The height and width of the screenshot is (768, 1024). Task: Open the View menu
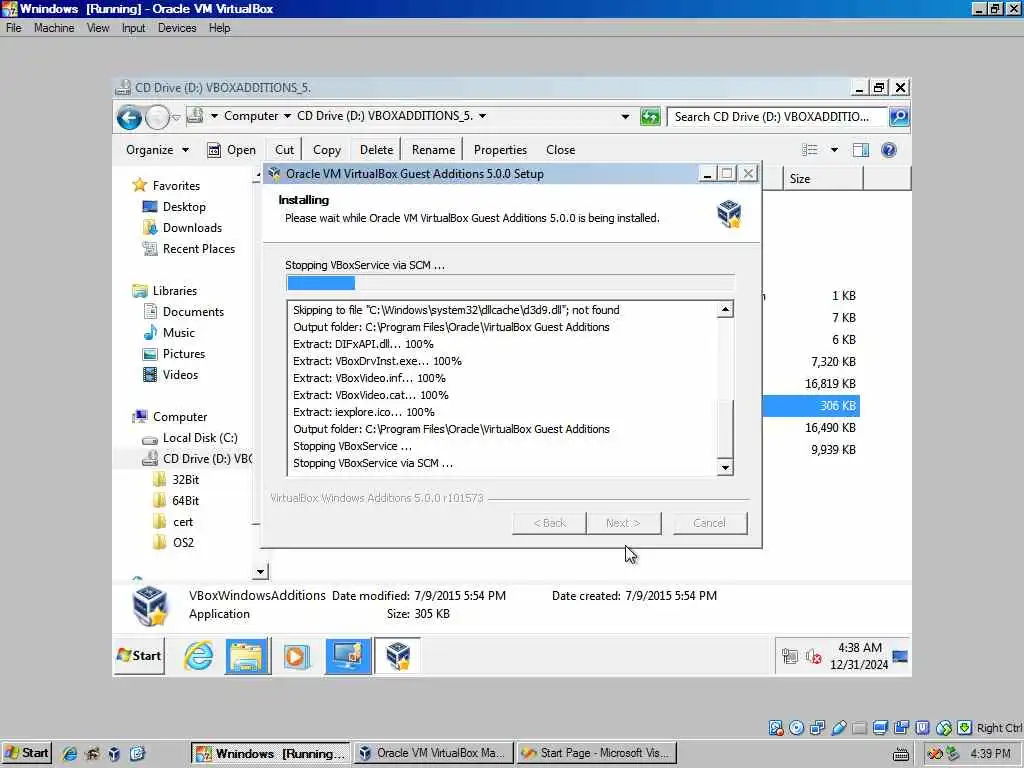click(98, 28)
